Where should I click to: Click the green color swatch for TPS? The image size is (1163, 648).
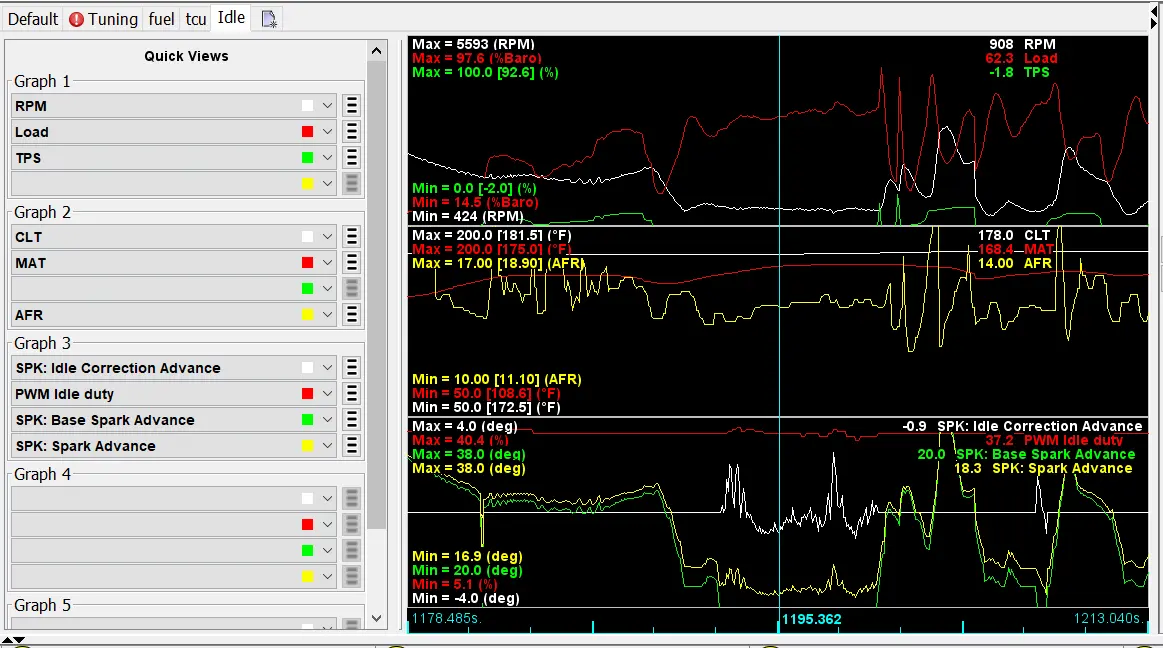point(307,158)
